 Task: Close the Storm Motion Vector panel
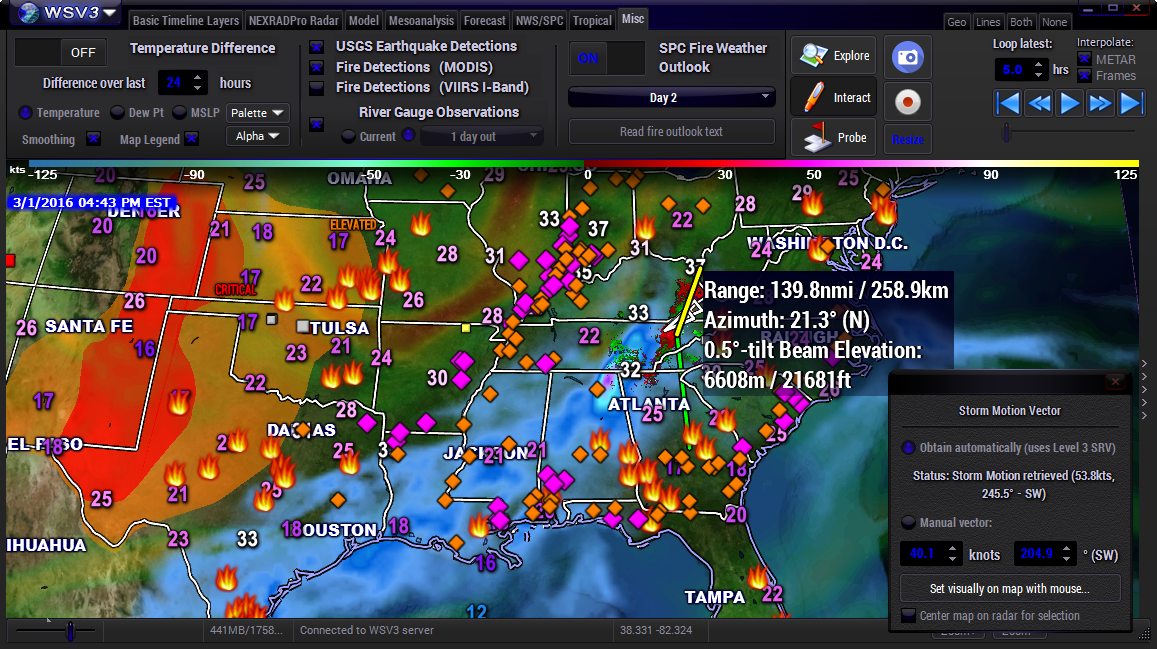(1116, 381)
